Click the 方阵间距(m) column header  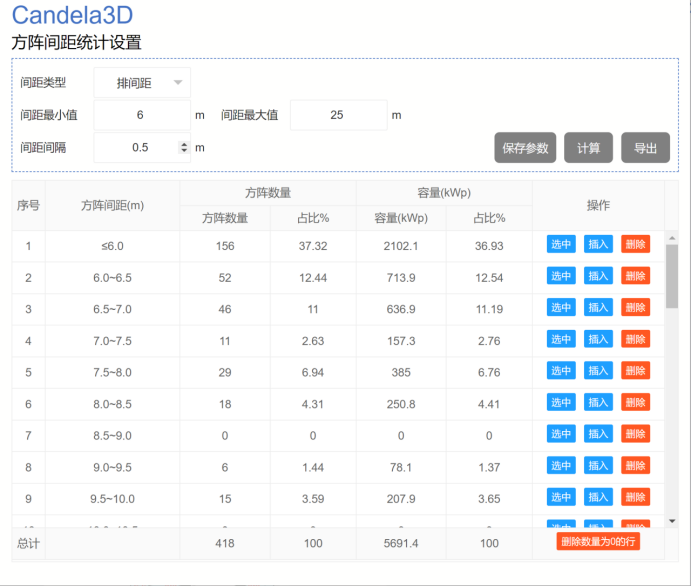[112, 205]
